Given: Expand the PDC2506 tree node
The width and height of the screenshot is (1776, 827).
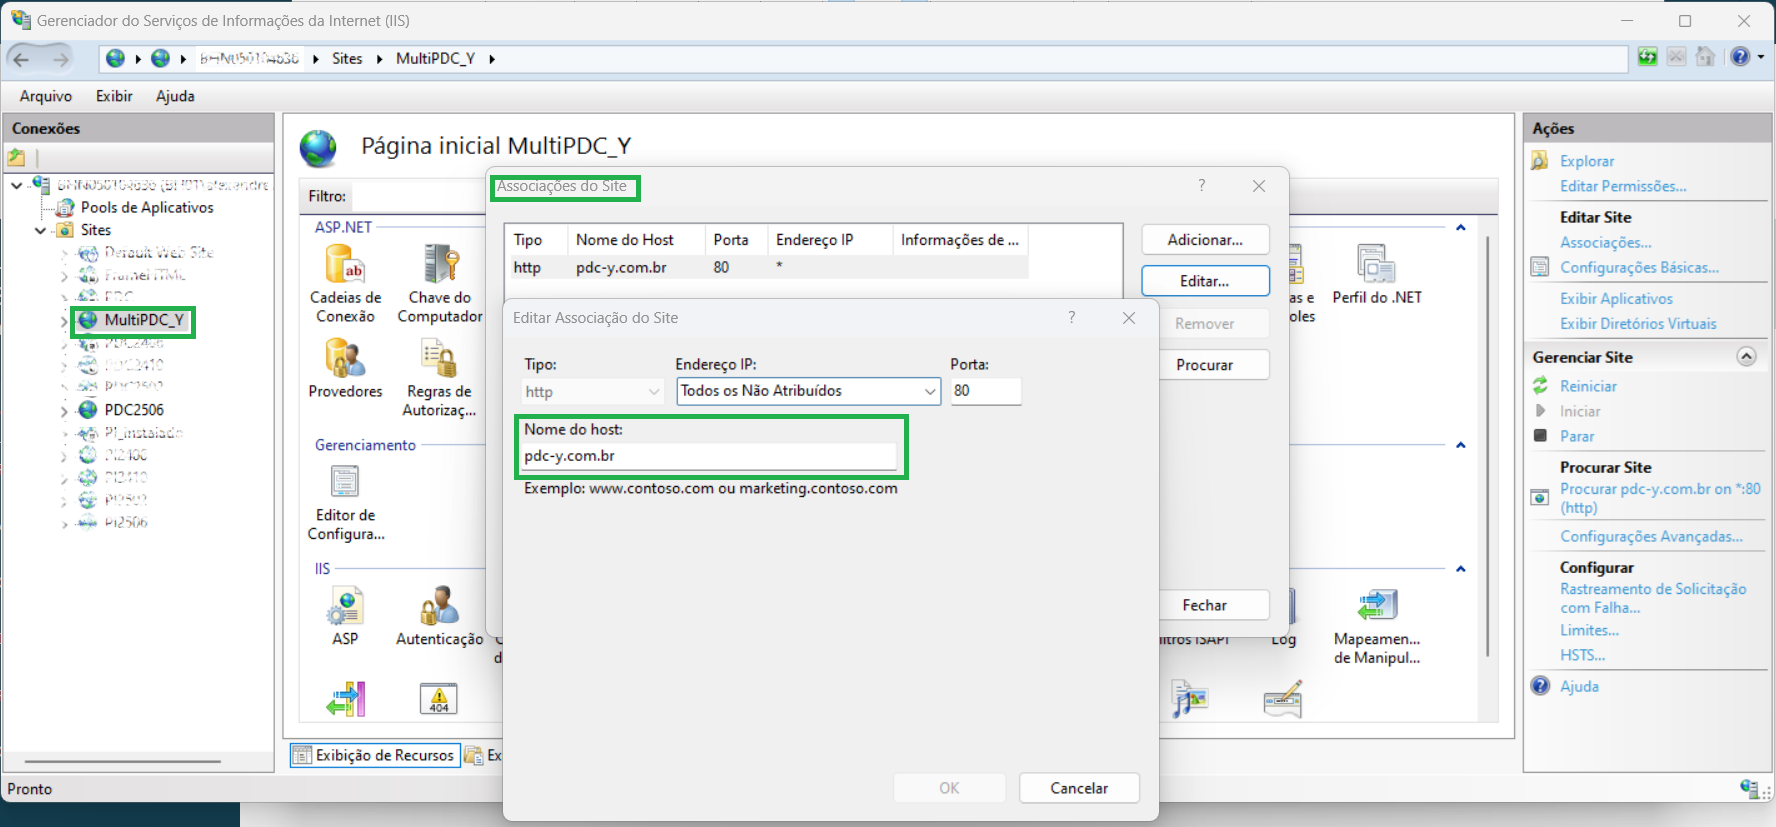Looking at the screenshot, I should 65,410.
